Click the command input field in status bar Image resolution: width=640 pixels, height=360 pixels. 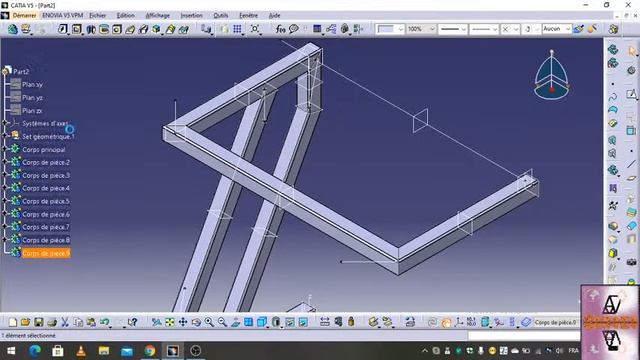pos(524,336)
